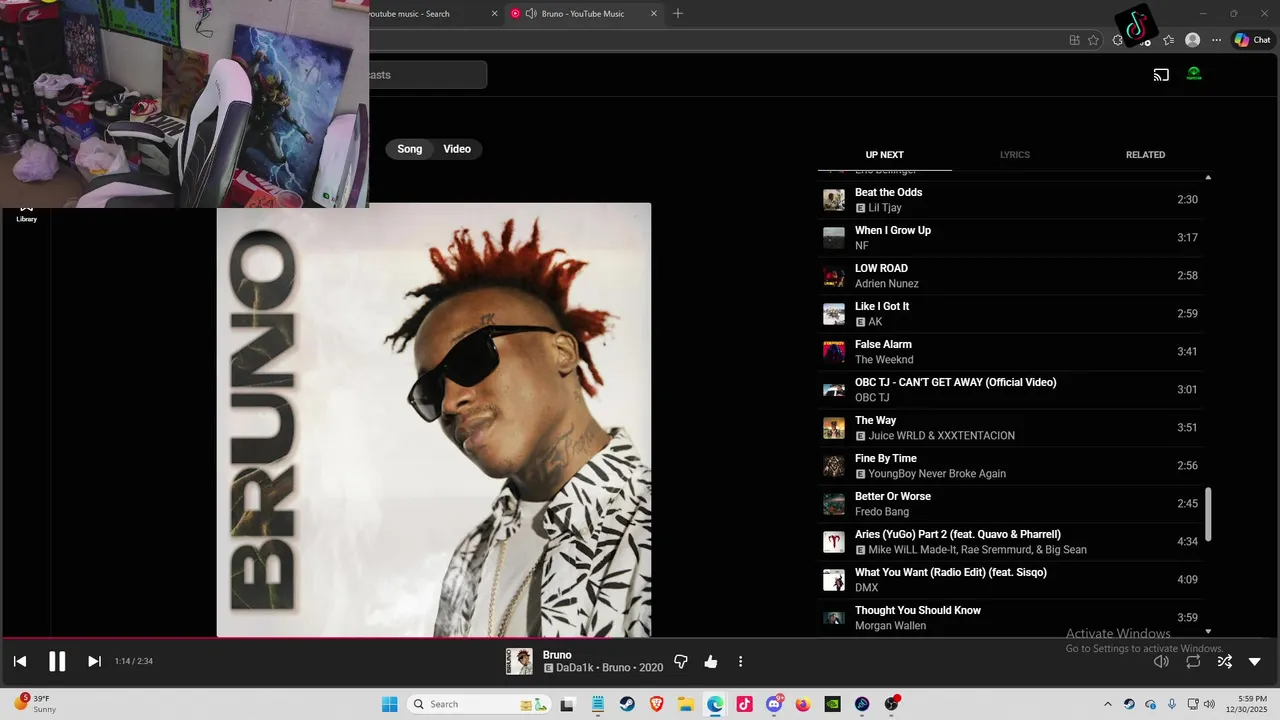Screen dimensions: 1280x720
Task: Show hidden system tray icons chevron
Action: click(x=1107, y=704)
